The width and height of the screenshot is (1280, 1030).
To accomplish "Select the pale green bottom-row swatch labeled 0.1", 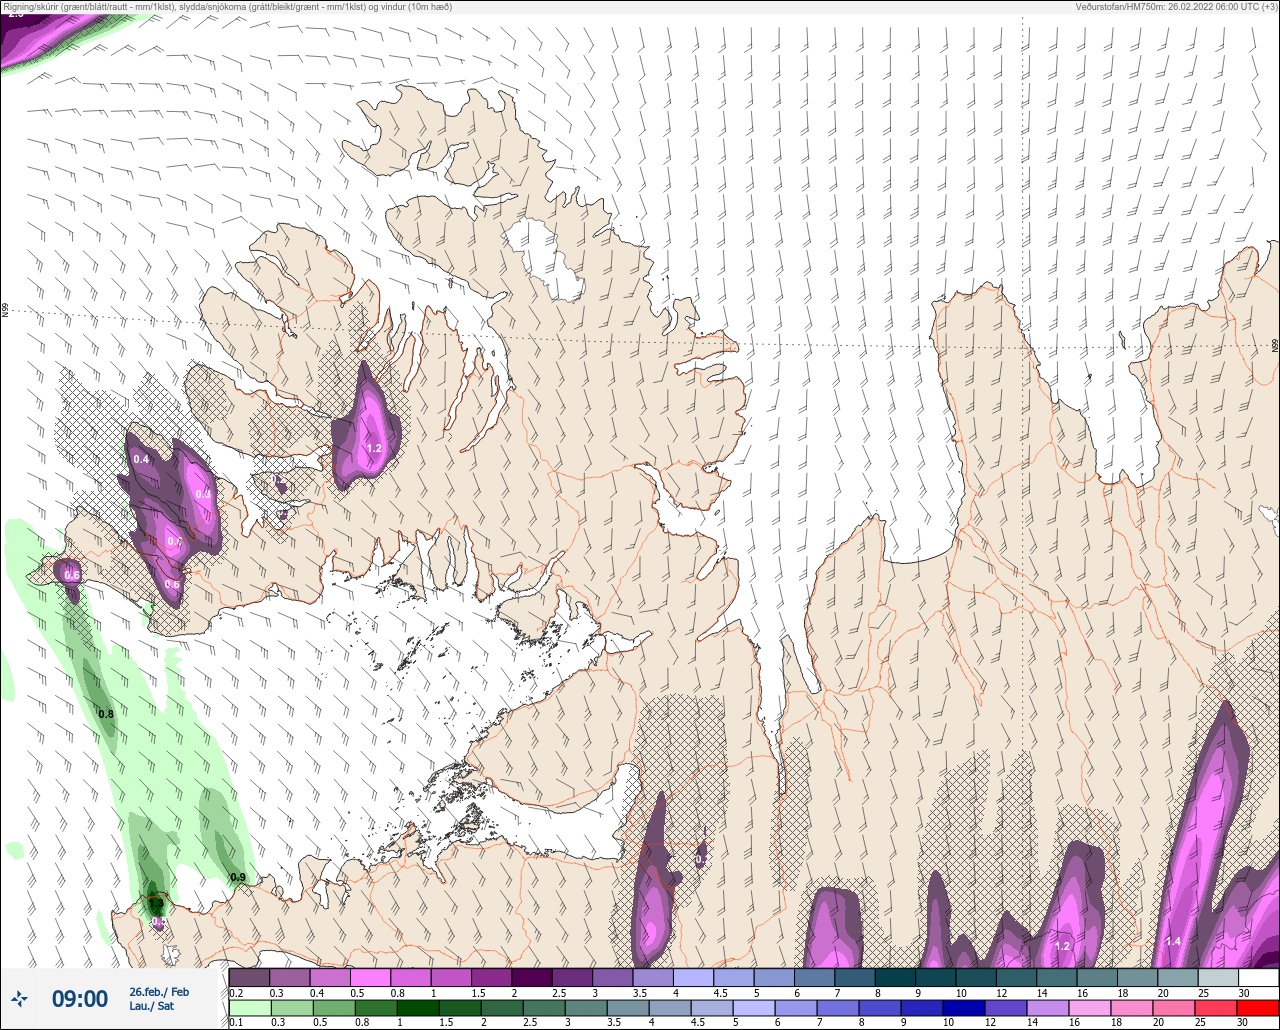I will (249, 1007).
